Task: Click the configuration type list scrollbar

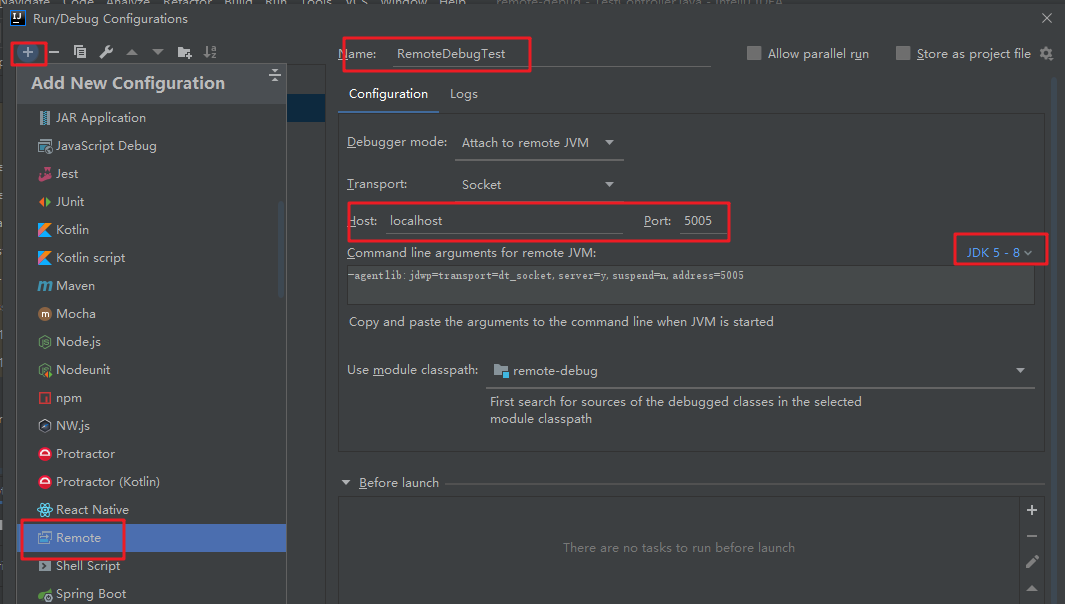Action: pos(281,249)
